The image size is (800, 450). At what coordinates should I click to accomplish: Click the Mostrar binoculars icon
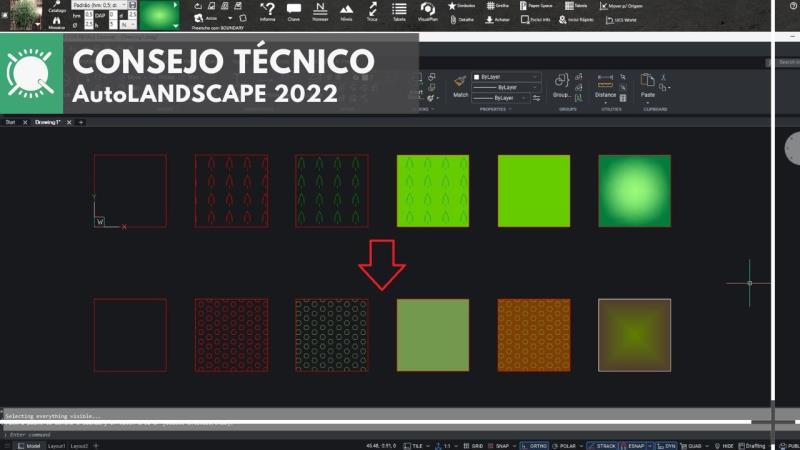57,23
